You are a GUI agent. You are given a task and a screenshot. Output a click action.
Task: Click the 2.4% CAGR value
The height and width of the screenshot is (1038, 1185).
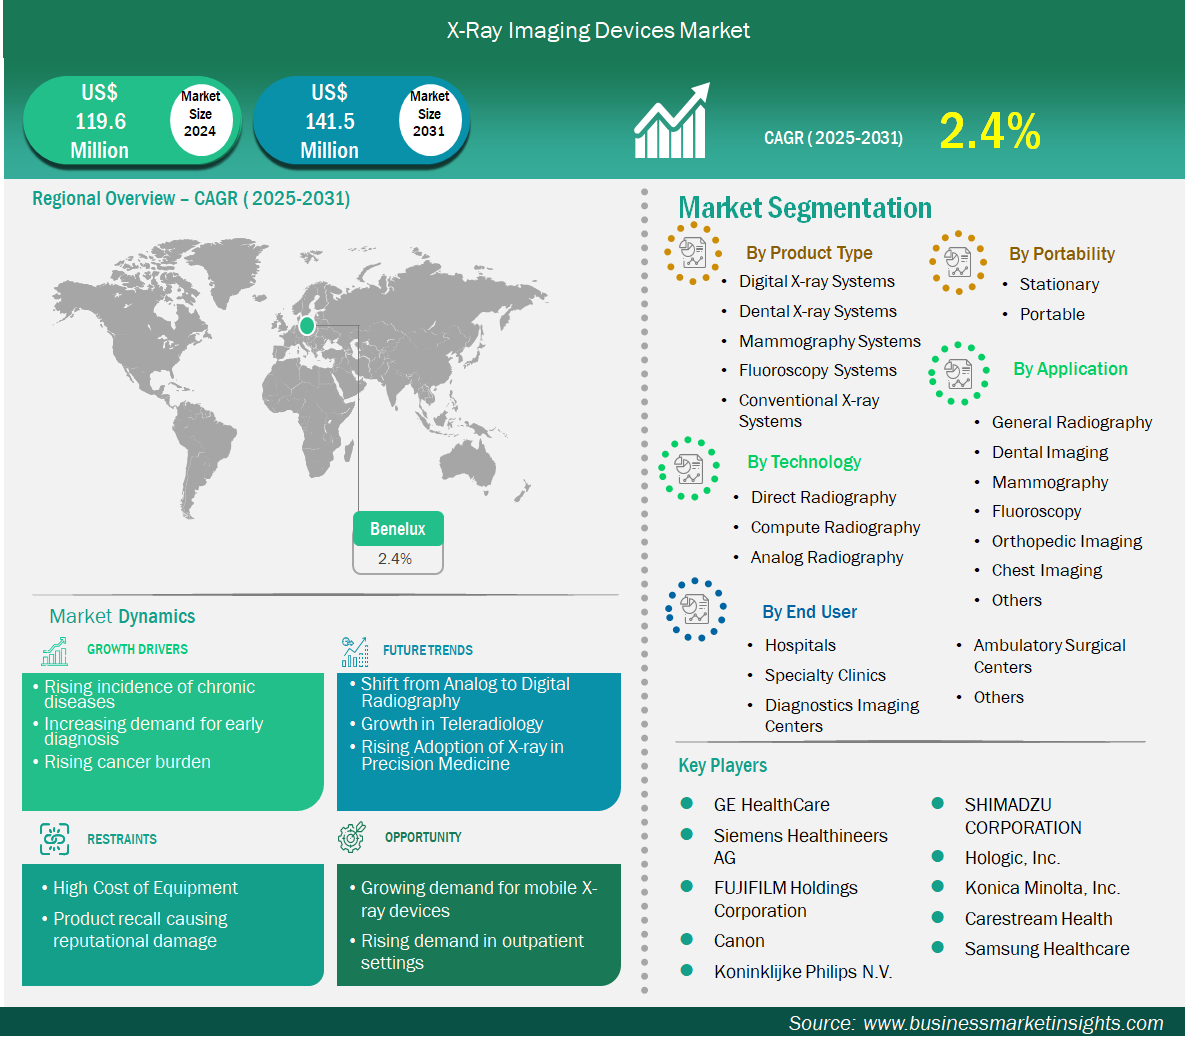tap(989, 131)
